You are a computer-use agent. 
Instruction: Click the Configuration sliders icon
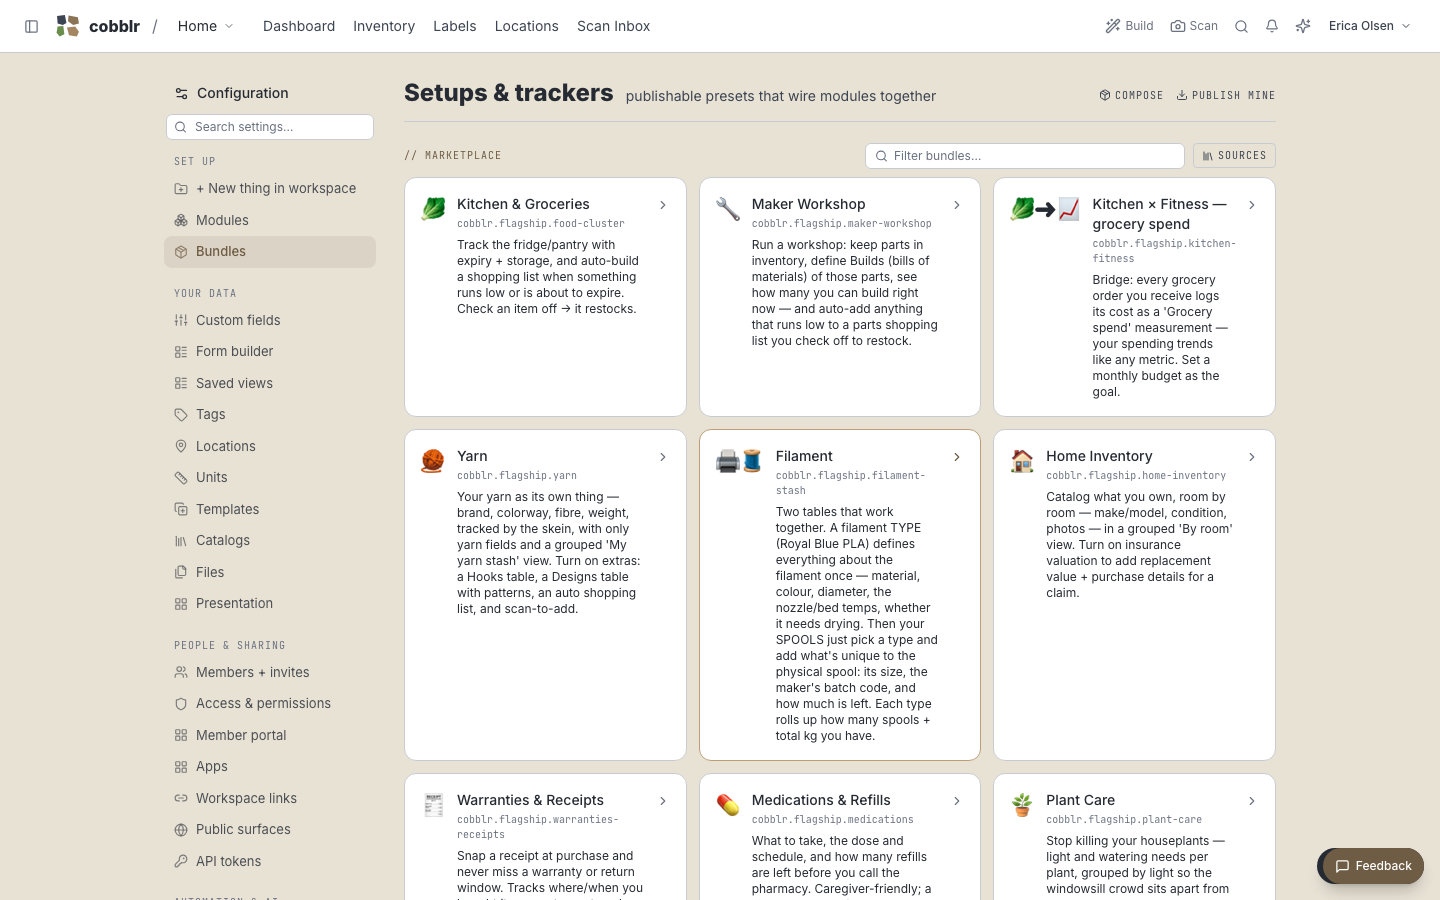181,93
